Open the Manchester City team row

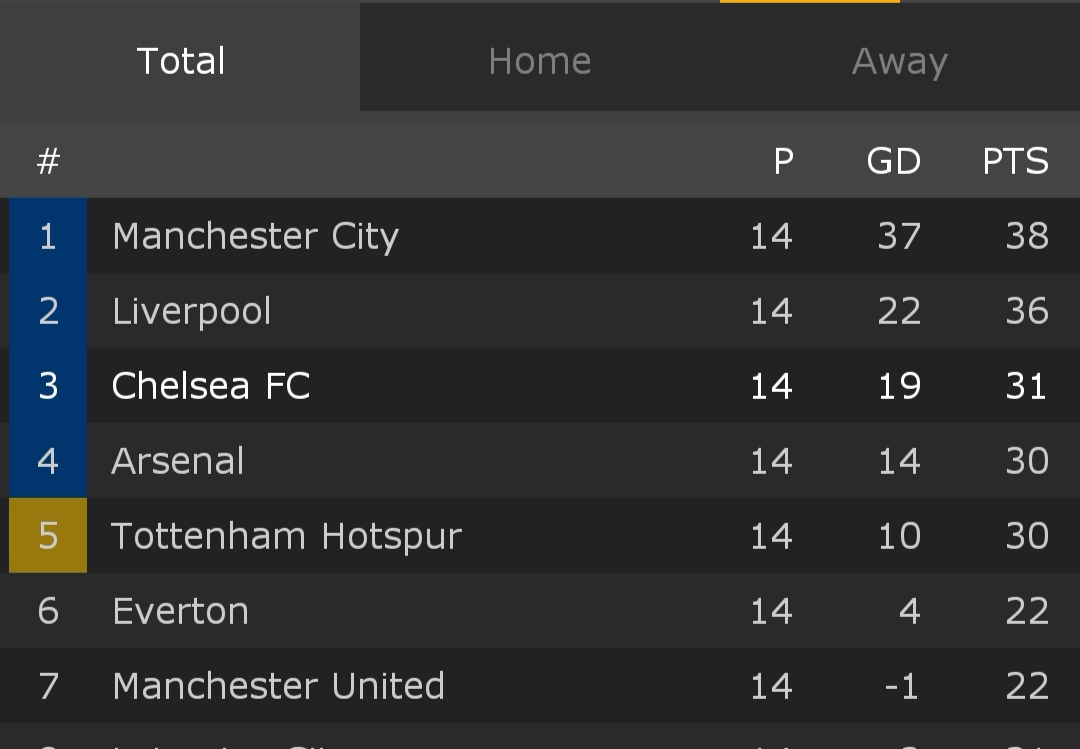point(255,236)
